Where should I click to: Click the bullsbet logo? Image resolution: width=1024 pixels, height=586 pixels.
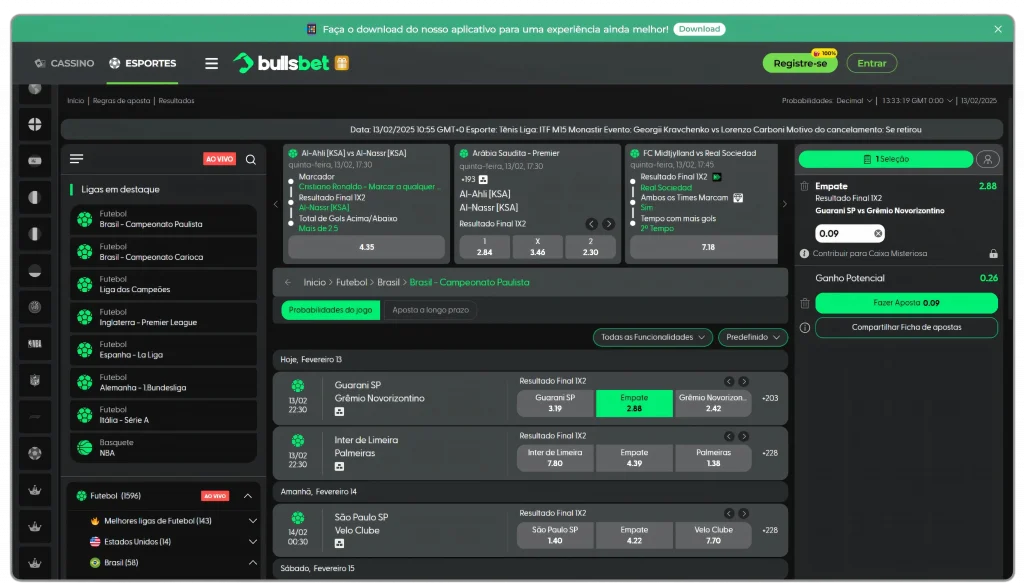click(281, 63)
